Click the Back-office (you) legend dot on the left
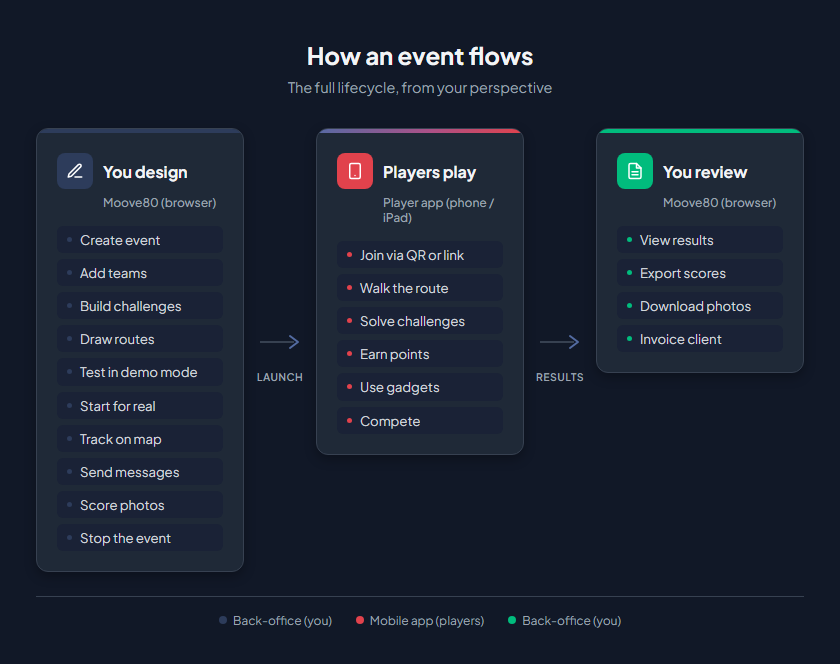Screen dimensions: 840x664 (222, 620)
